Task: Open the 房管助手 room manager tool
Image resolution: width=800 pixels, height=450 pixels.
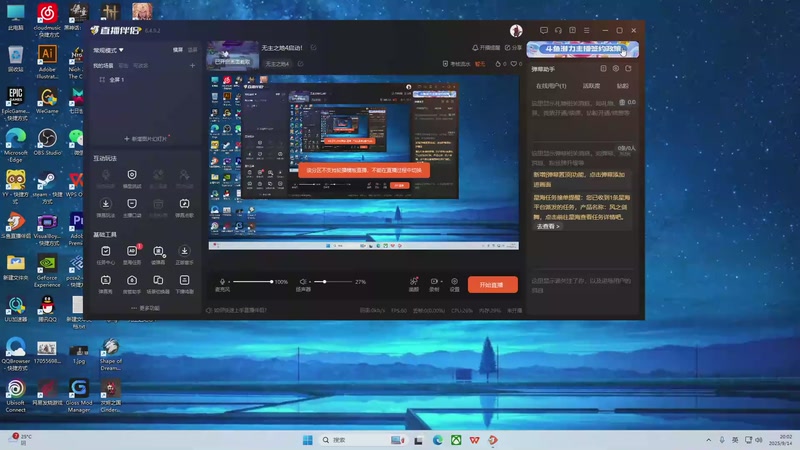Action: 132,280
